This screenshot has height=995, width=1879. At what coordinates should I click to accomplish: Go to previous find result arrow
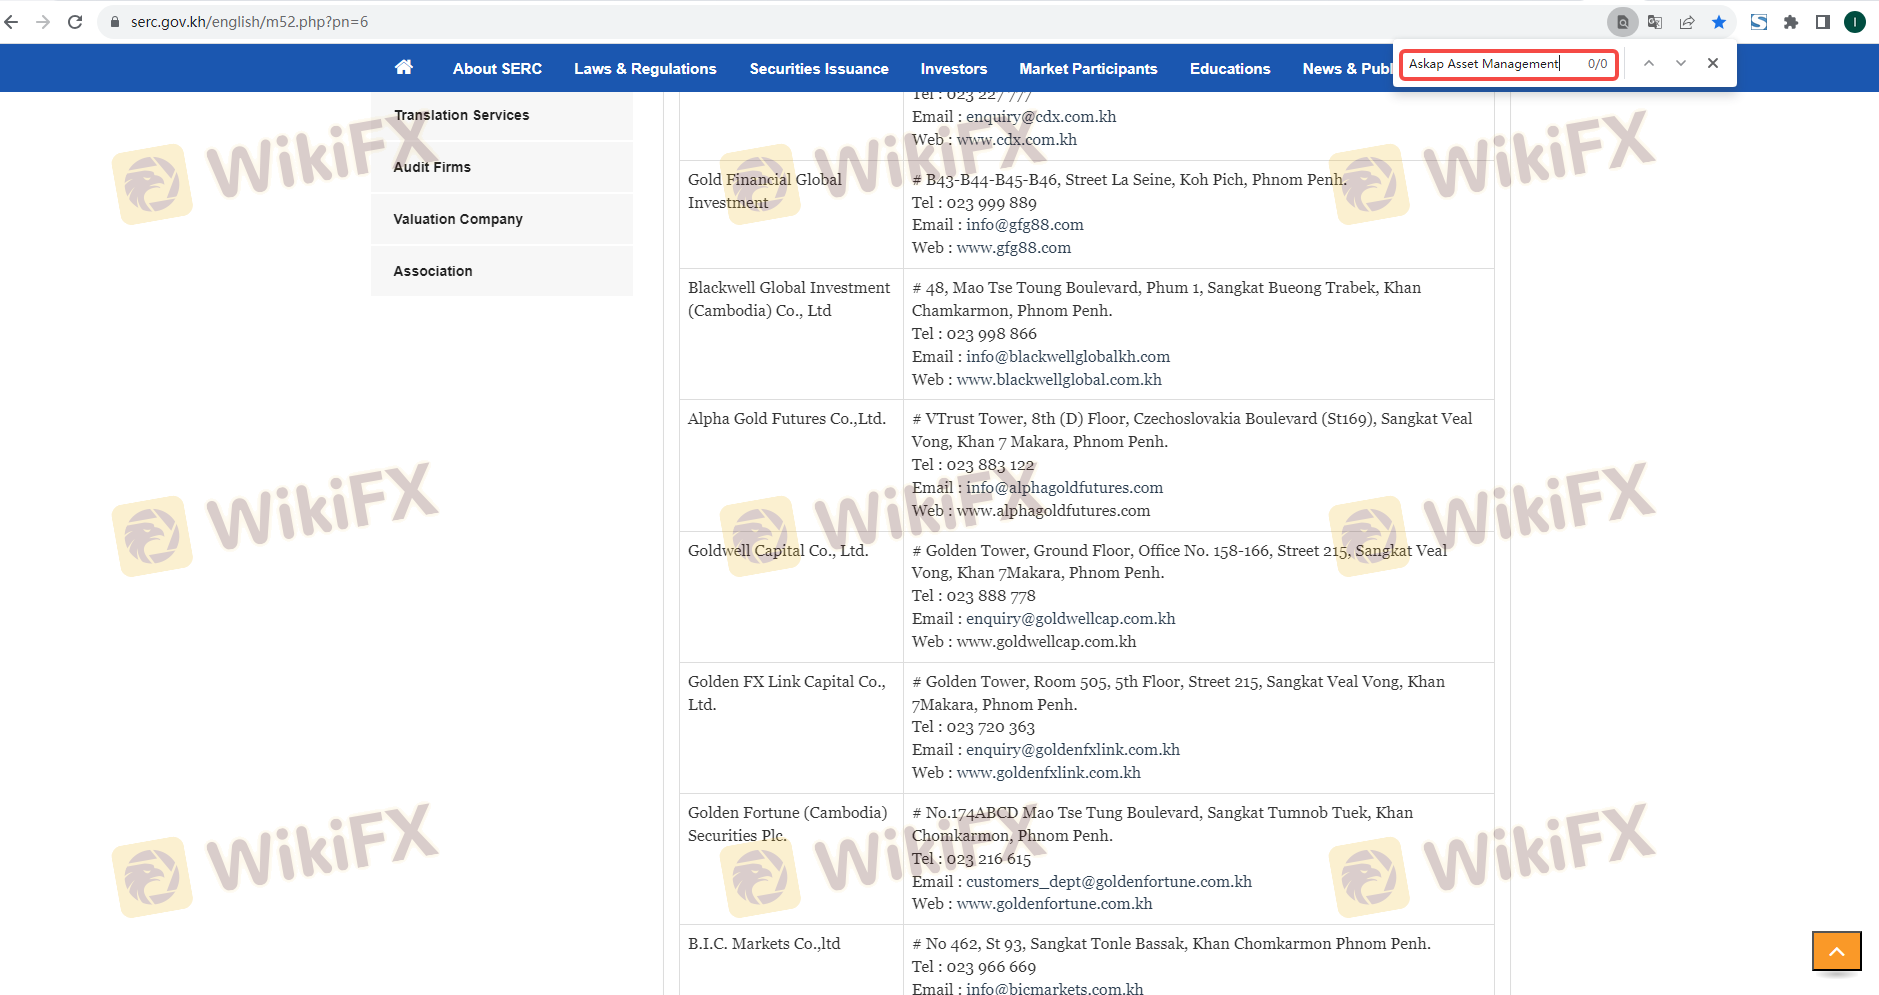point(1649,63)
